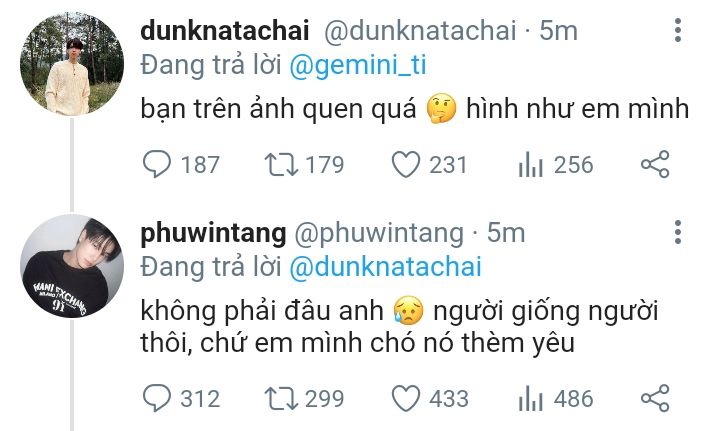Retweet phuwintang's tweet
719x431 pixels.
(280, 398)
